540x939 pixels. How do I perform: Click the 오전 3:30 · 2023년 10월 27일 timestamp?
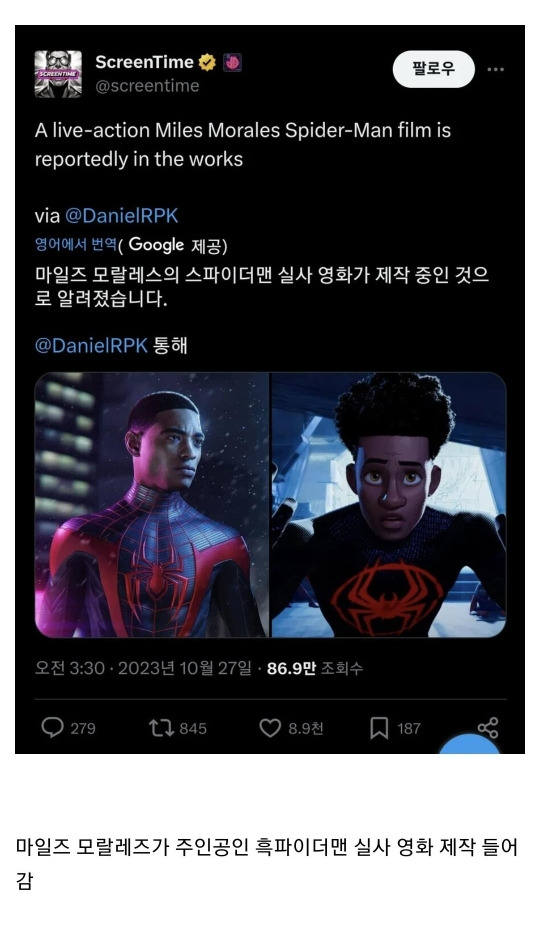point(143,668)
